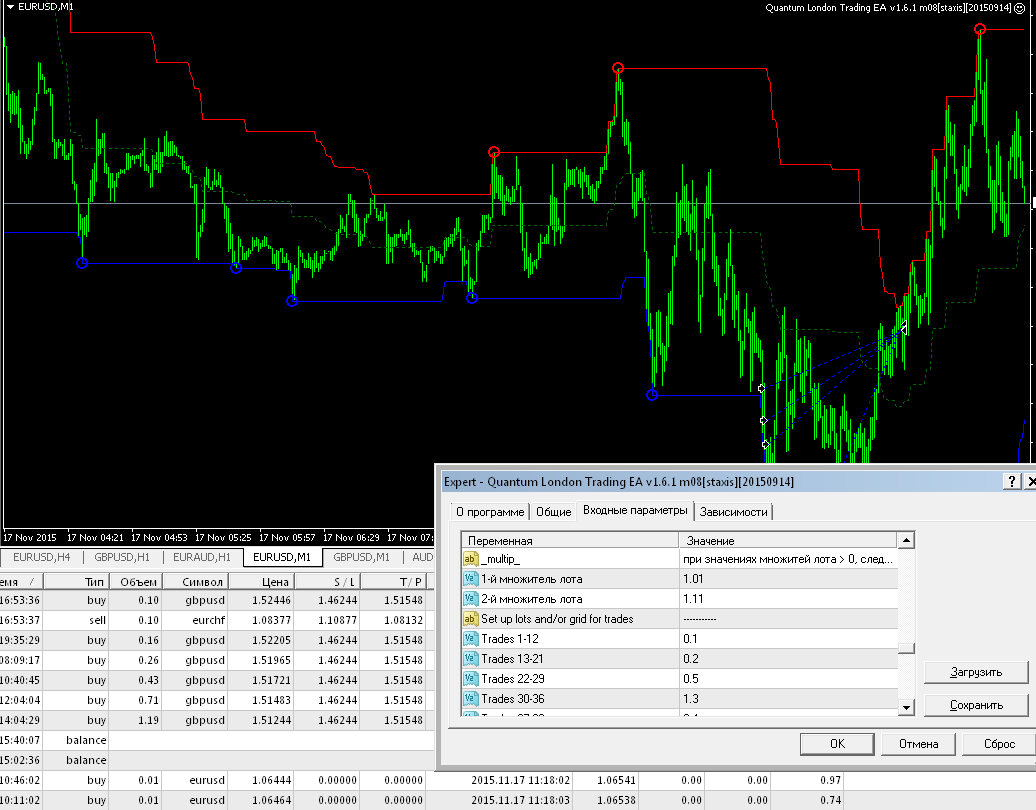This screenshot has height=810, width=1036.
Task: Click the parameter list scrollbar thumb
Action: 906,648
